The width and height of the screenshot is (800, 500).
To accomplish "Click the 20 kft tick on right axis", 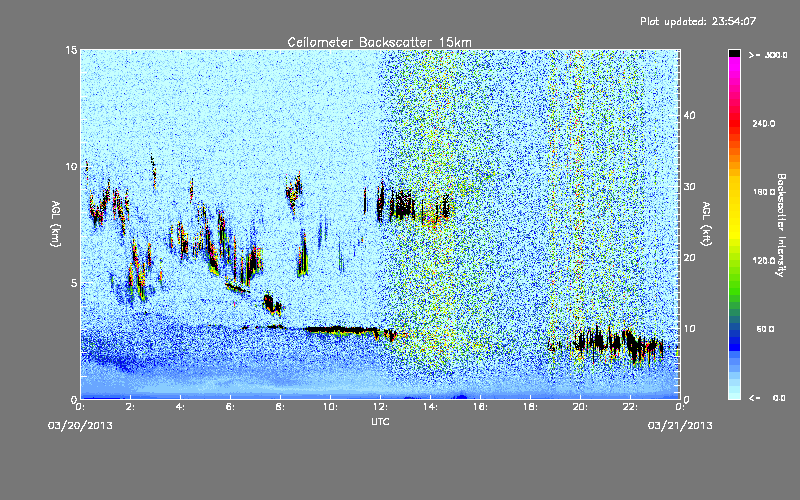I will [x=689, y=257].
